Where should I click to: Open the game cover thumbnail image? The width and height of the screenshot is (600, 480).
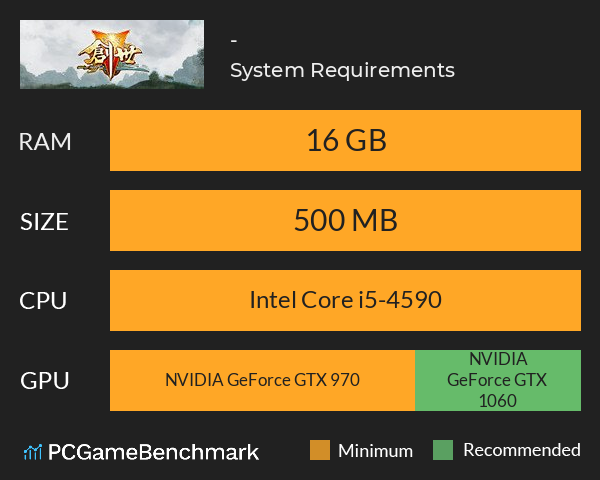click(x=112, y=54)
